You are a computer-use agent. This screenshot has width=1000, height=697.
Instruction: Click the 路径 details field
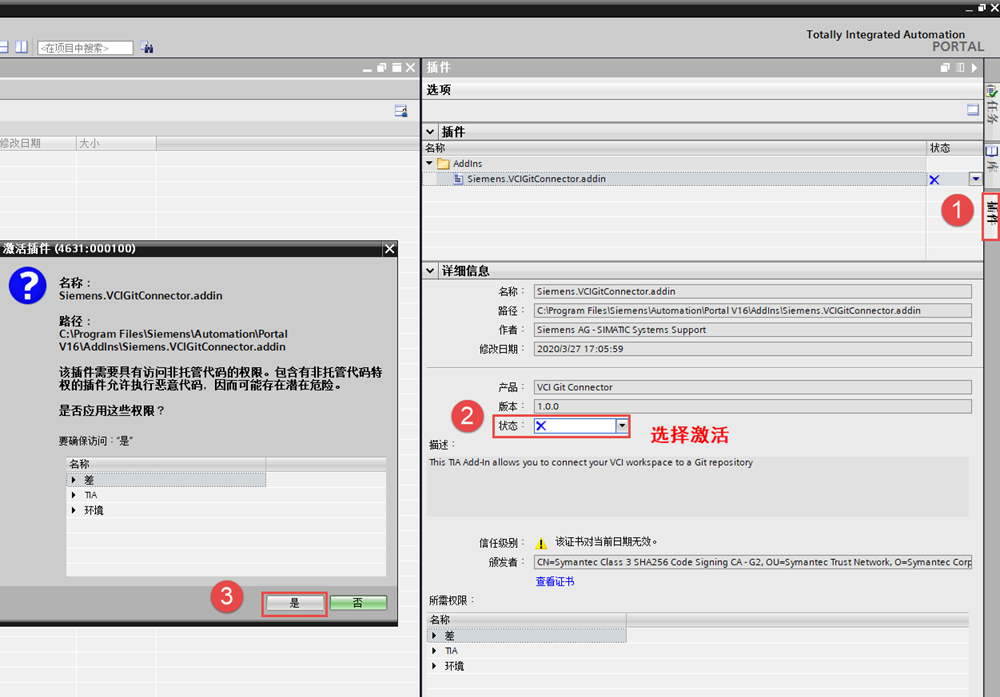(x=753, y=311)
